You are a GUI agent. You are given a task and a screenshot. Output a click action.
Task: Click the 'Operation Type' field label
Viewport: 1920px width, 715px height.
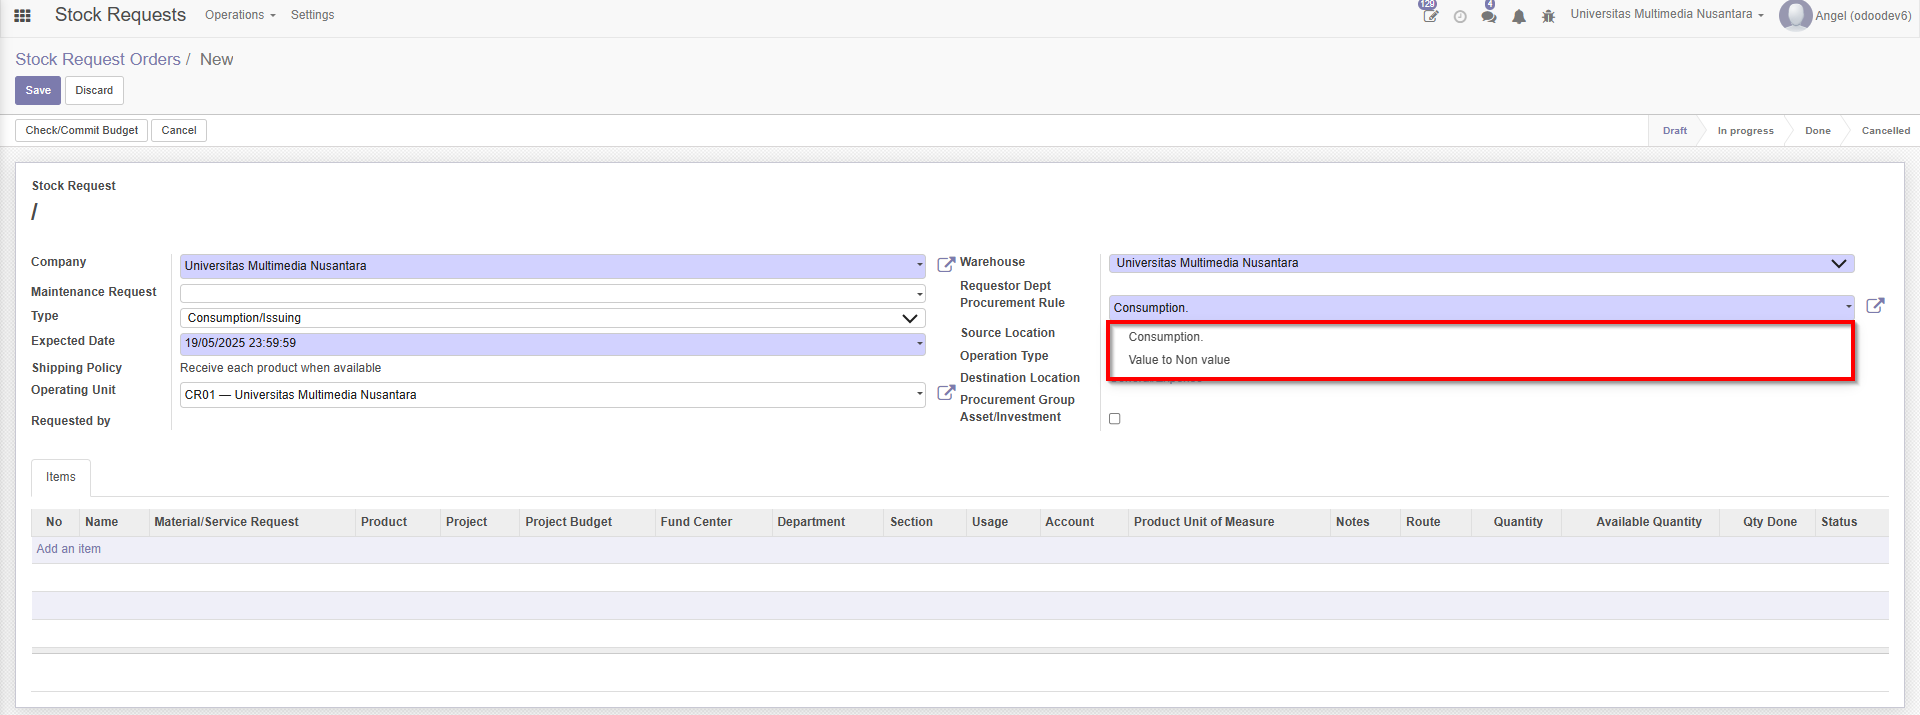1004,356
